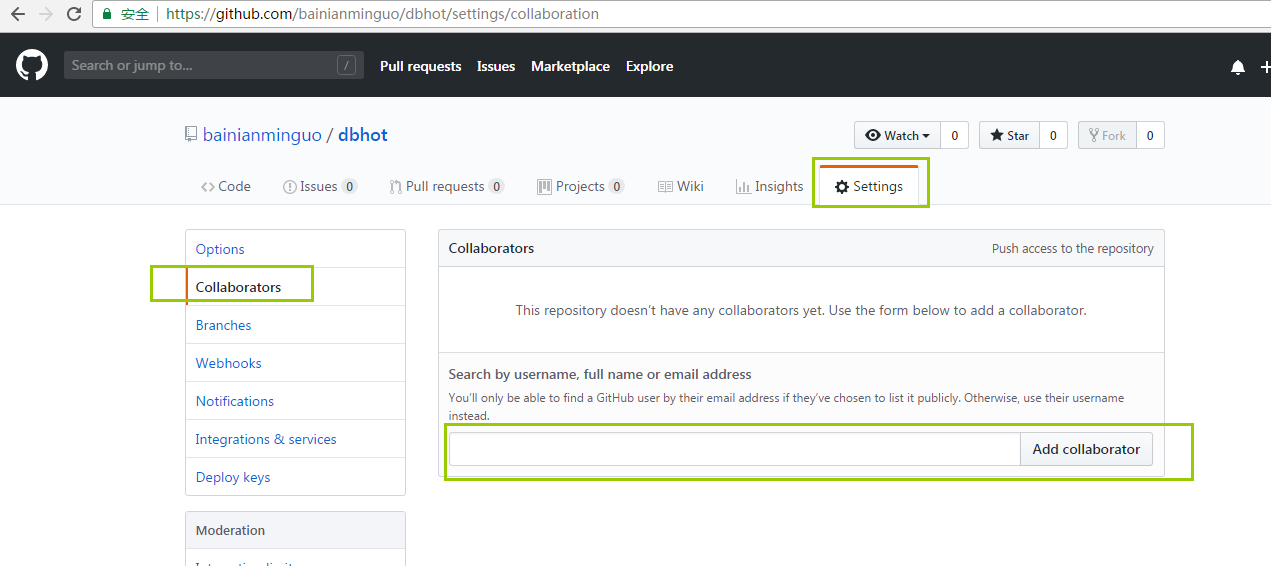Go to Deploy keys settings
1271x566 pixels.
[233, 477]
